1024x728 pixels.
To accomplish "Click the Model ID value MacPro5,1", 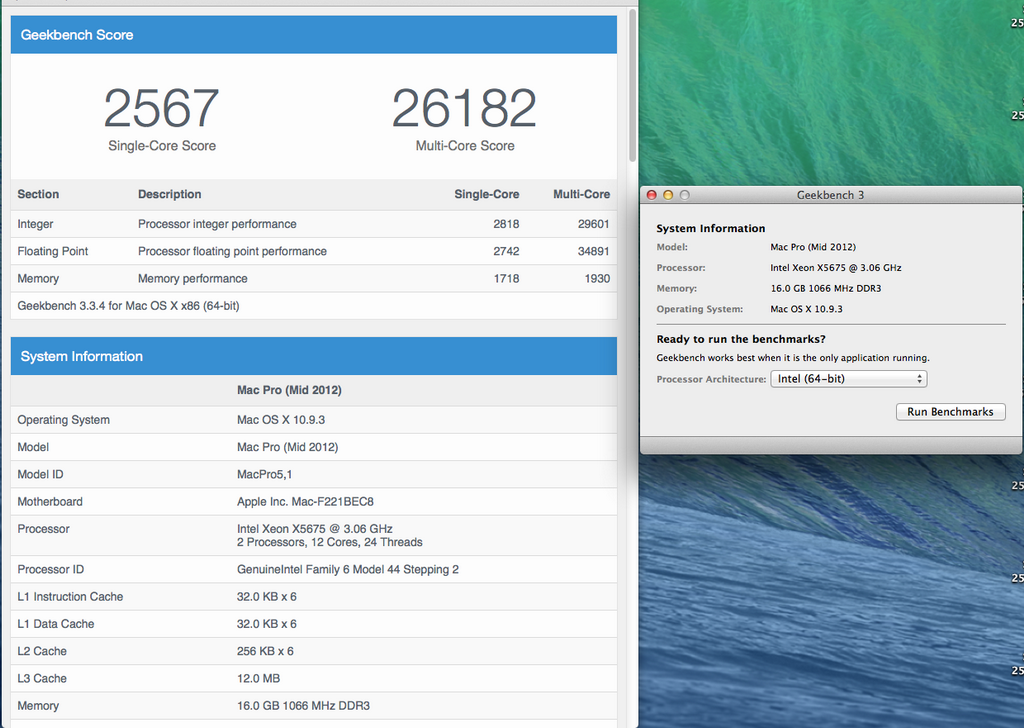I will (264, 474).
